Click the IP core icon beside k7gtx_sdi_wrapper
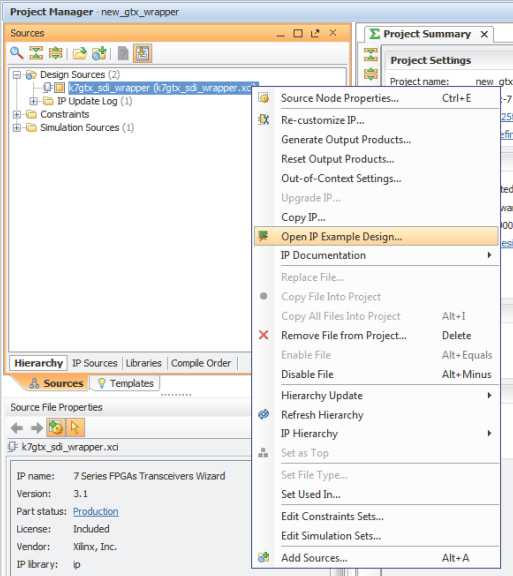513x576 pixels. coord(59,88)
